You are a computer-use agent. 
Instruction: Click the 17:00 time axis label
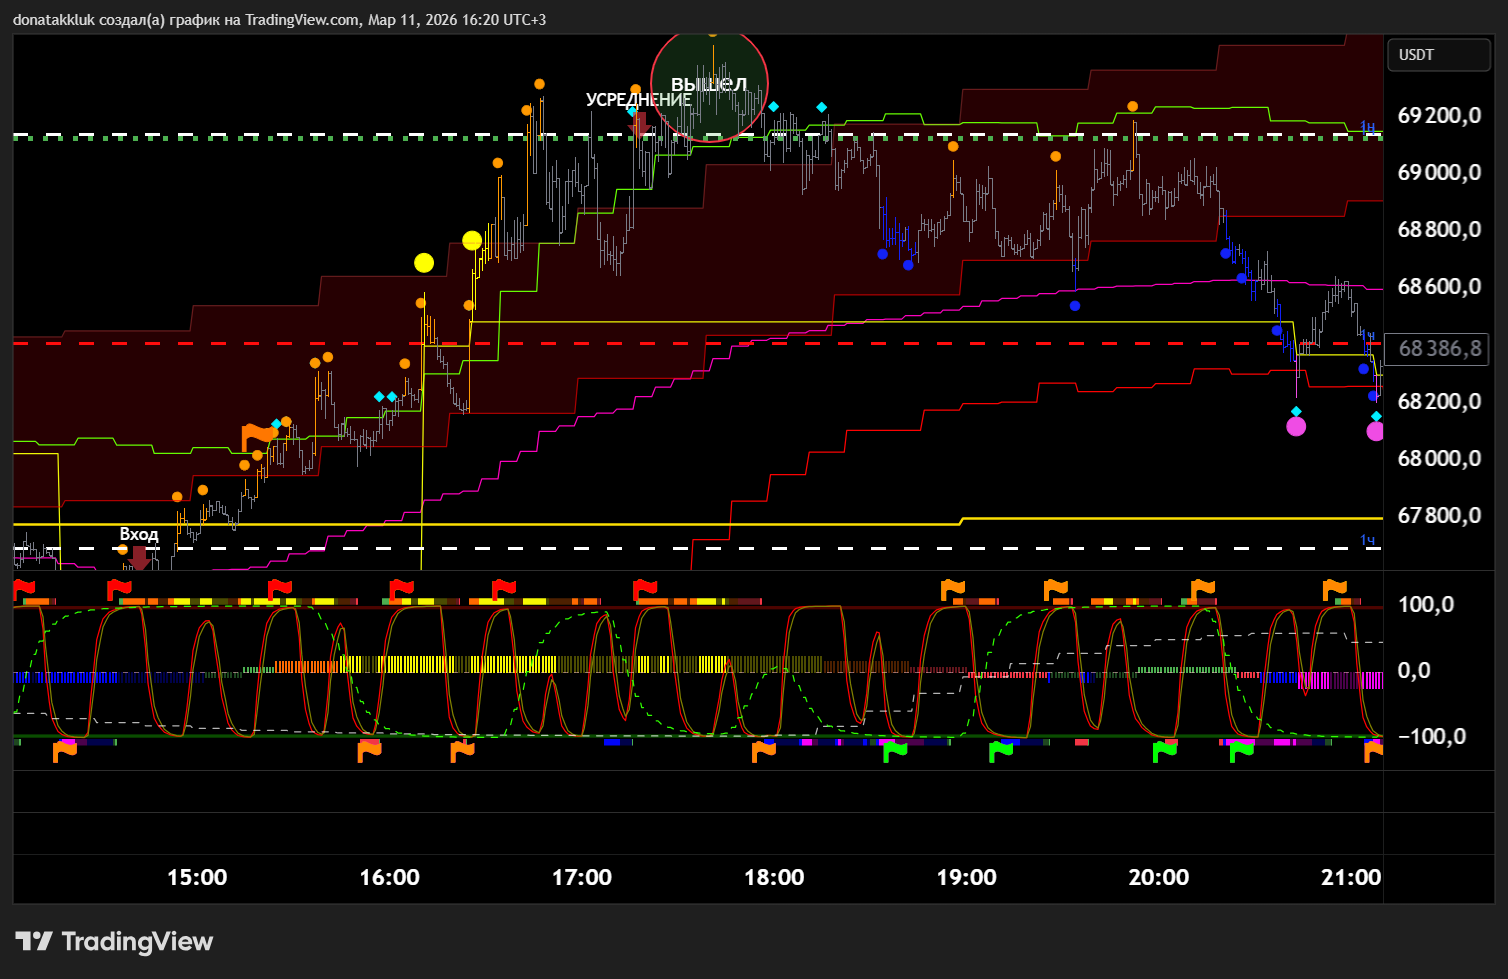[582, 877]
